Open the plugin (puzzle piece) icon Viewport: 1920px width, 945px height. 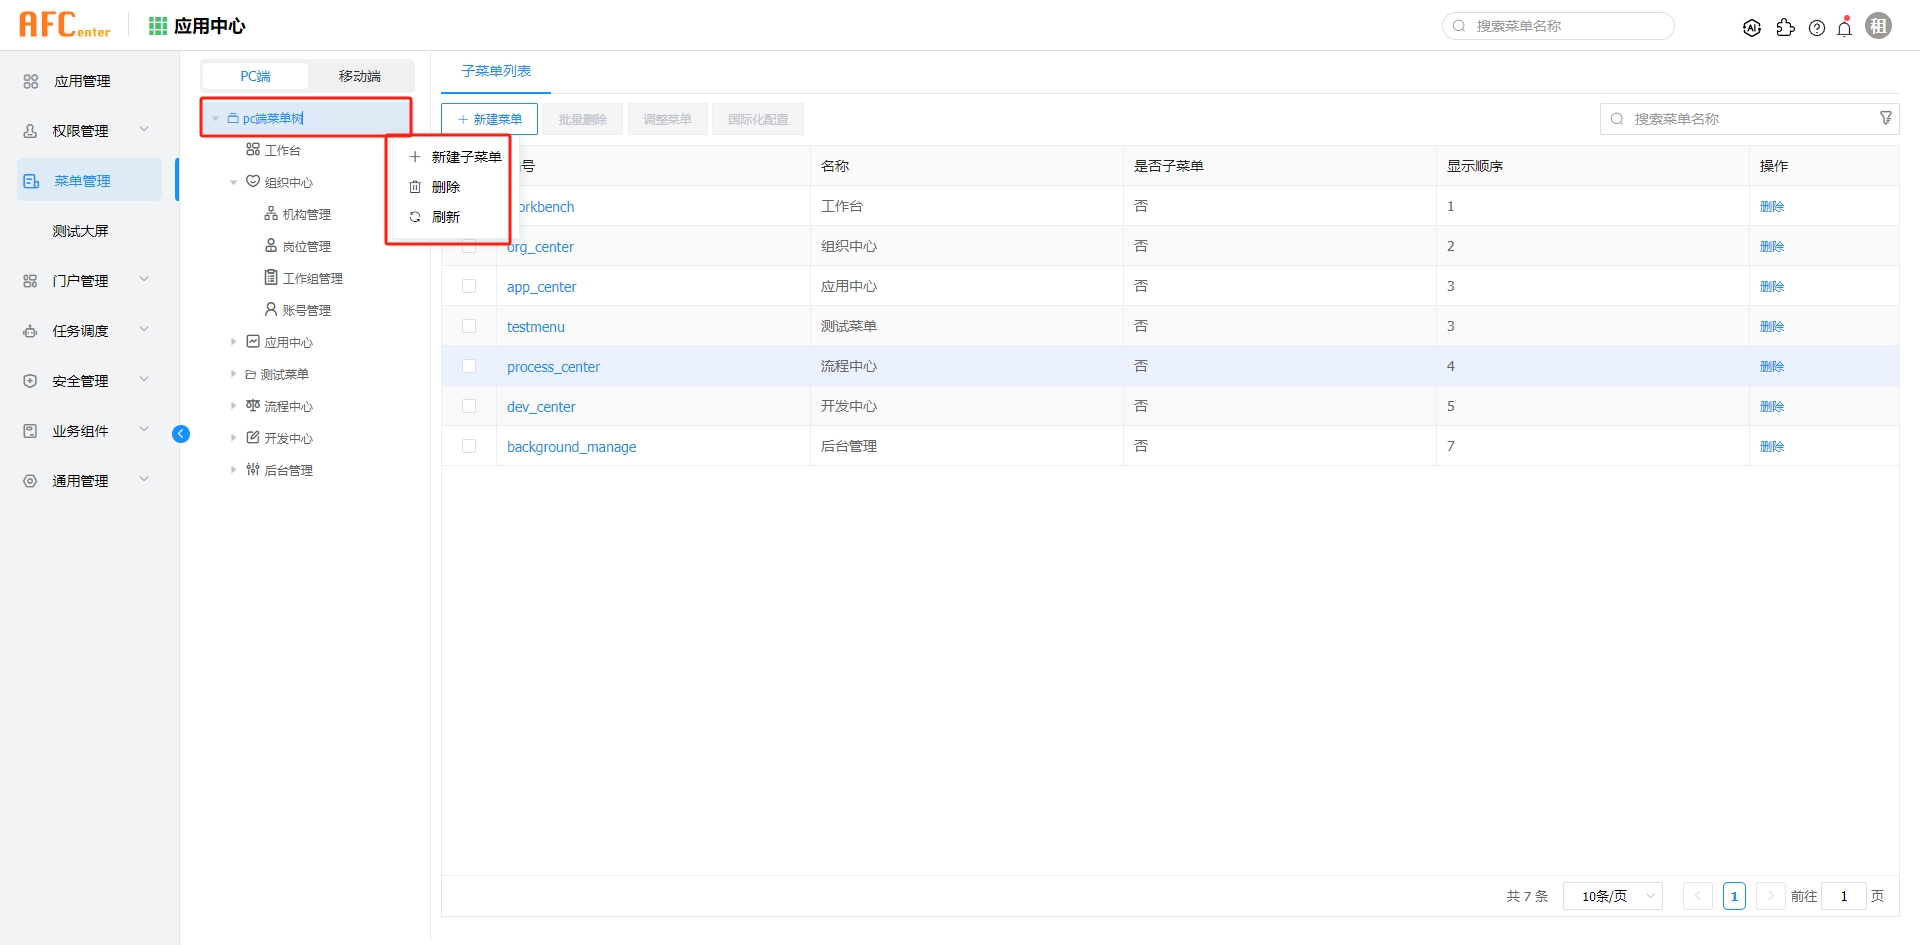[1786, 29]
